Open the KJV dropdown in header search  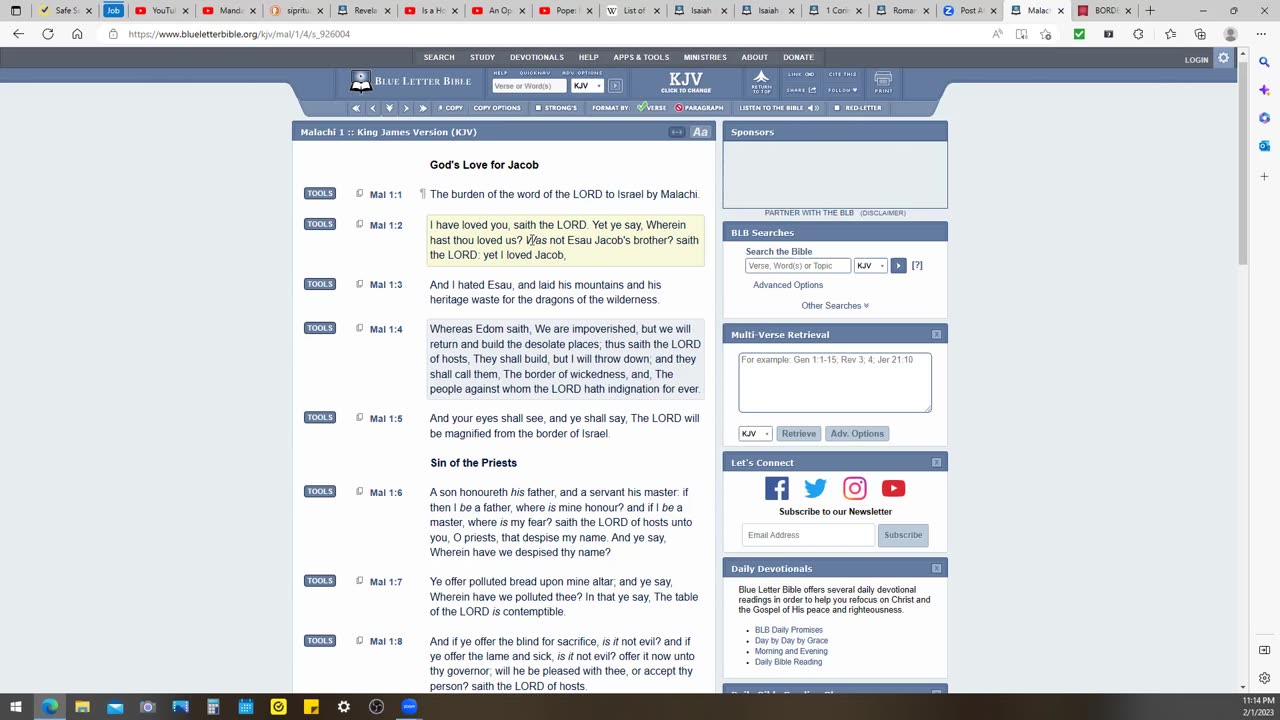[587, 86]
